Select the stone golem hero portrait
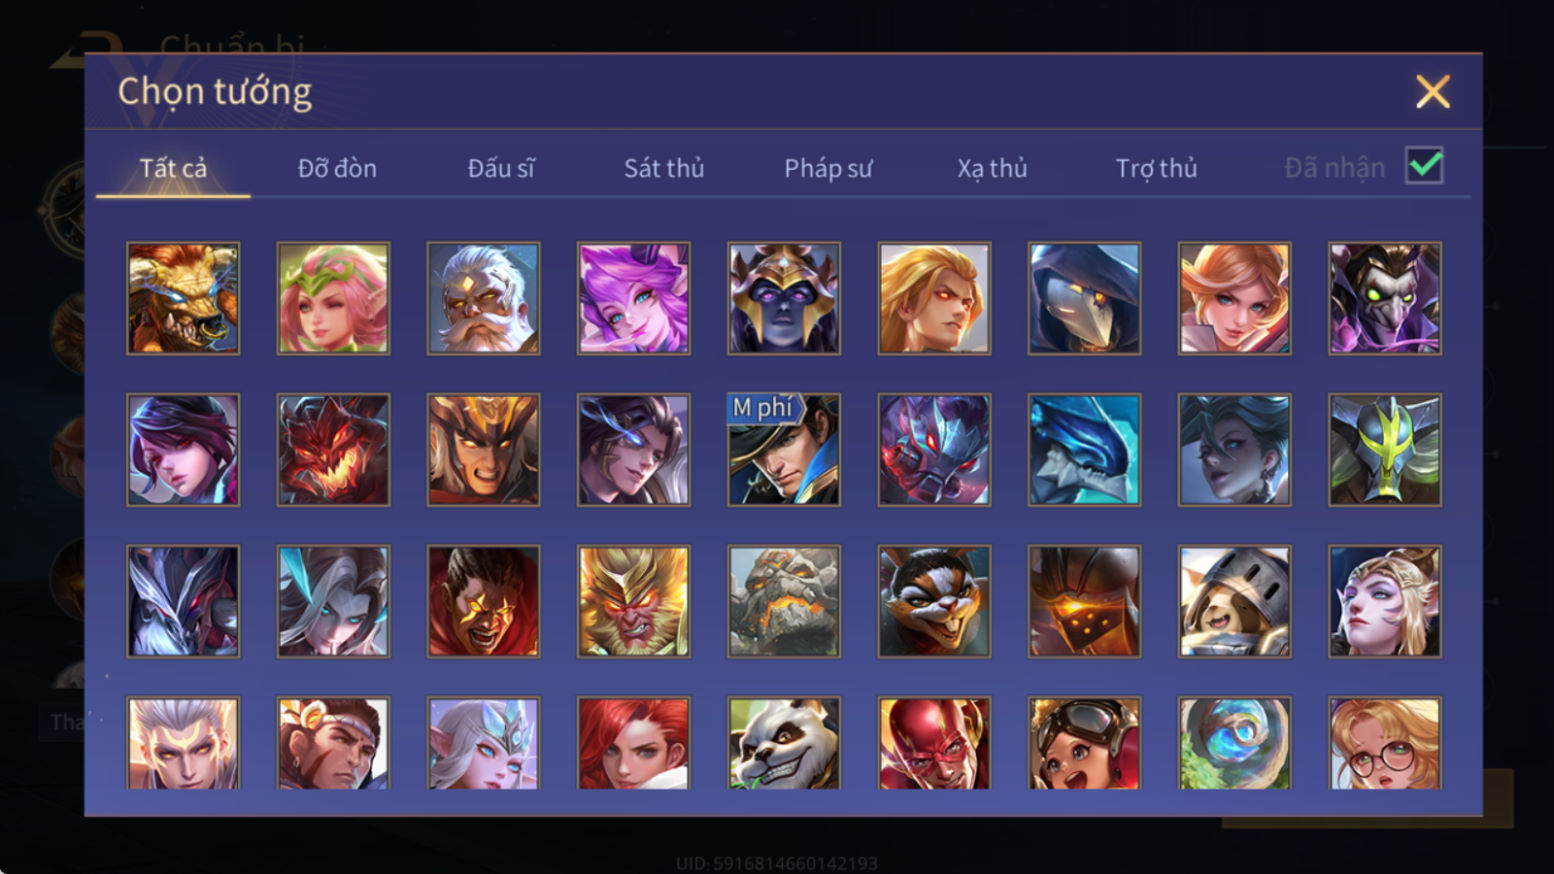The width and height of the screenshot is (1554, 874). tap(784, 601)
